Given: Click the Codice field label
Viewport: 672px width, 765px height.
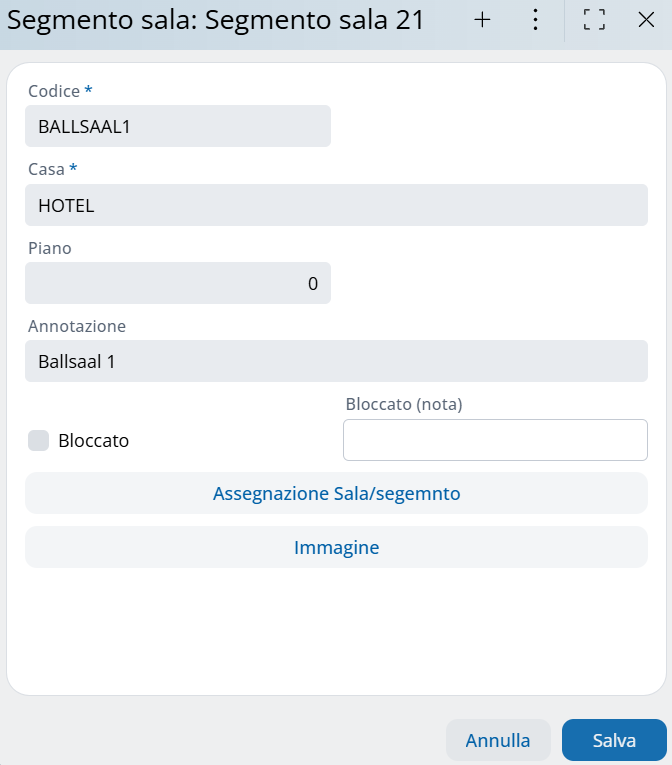Looking at the screenshot, I should click(x=54, y=91).
